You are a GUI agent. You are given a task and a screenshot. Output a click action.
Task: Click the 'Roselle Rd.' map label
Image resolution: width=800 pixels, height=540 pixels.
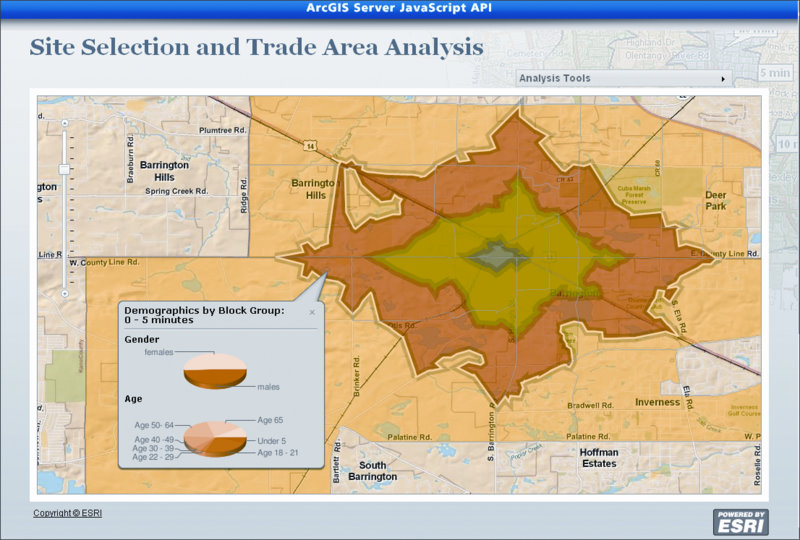757,465
